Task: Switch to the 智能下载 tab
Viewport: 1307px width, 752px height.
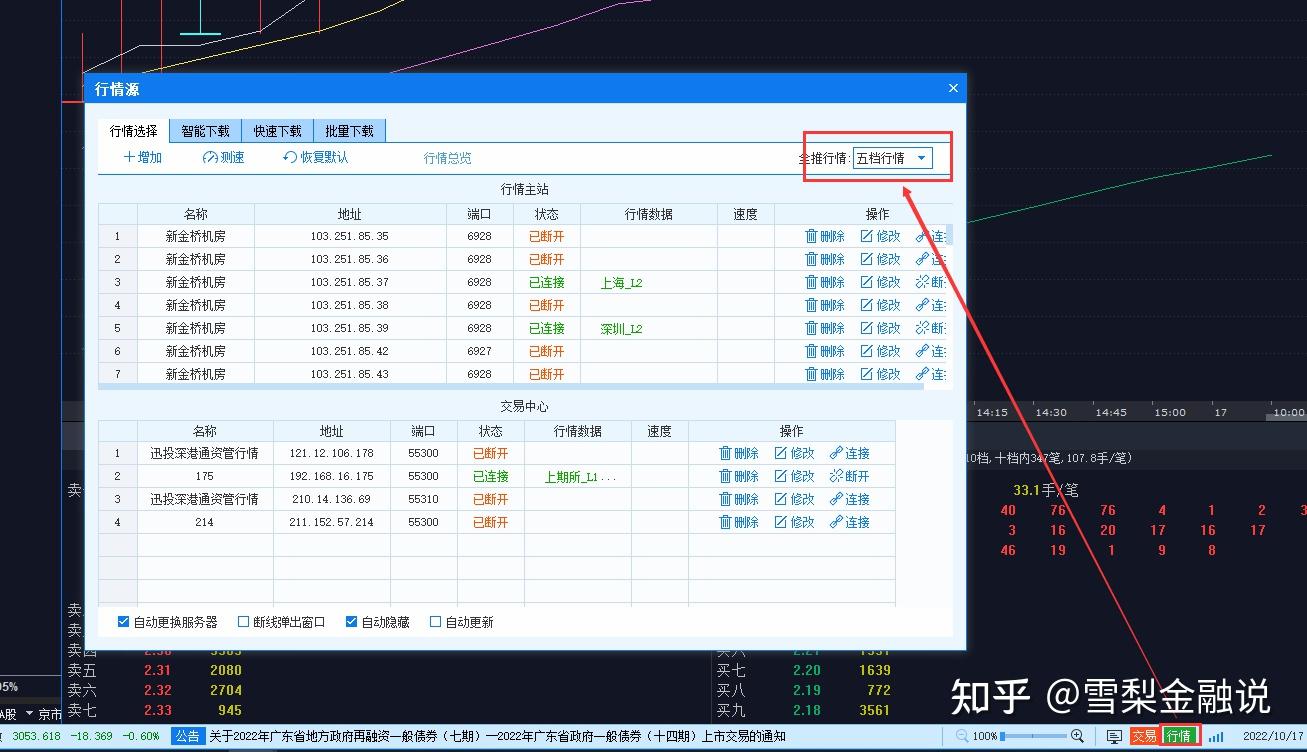Action: pyautogui.click(x=205, y=130)
